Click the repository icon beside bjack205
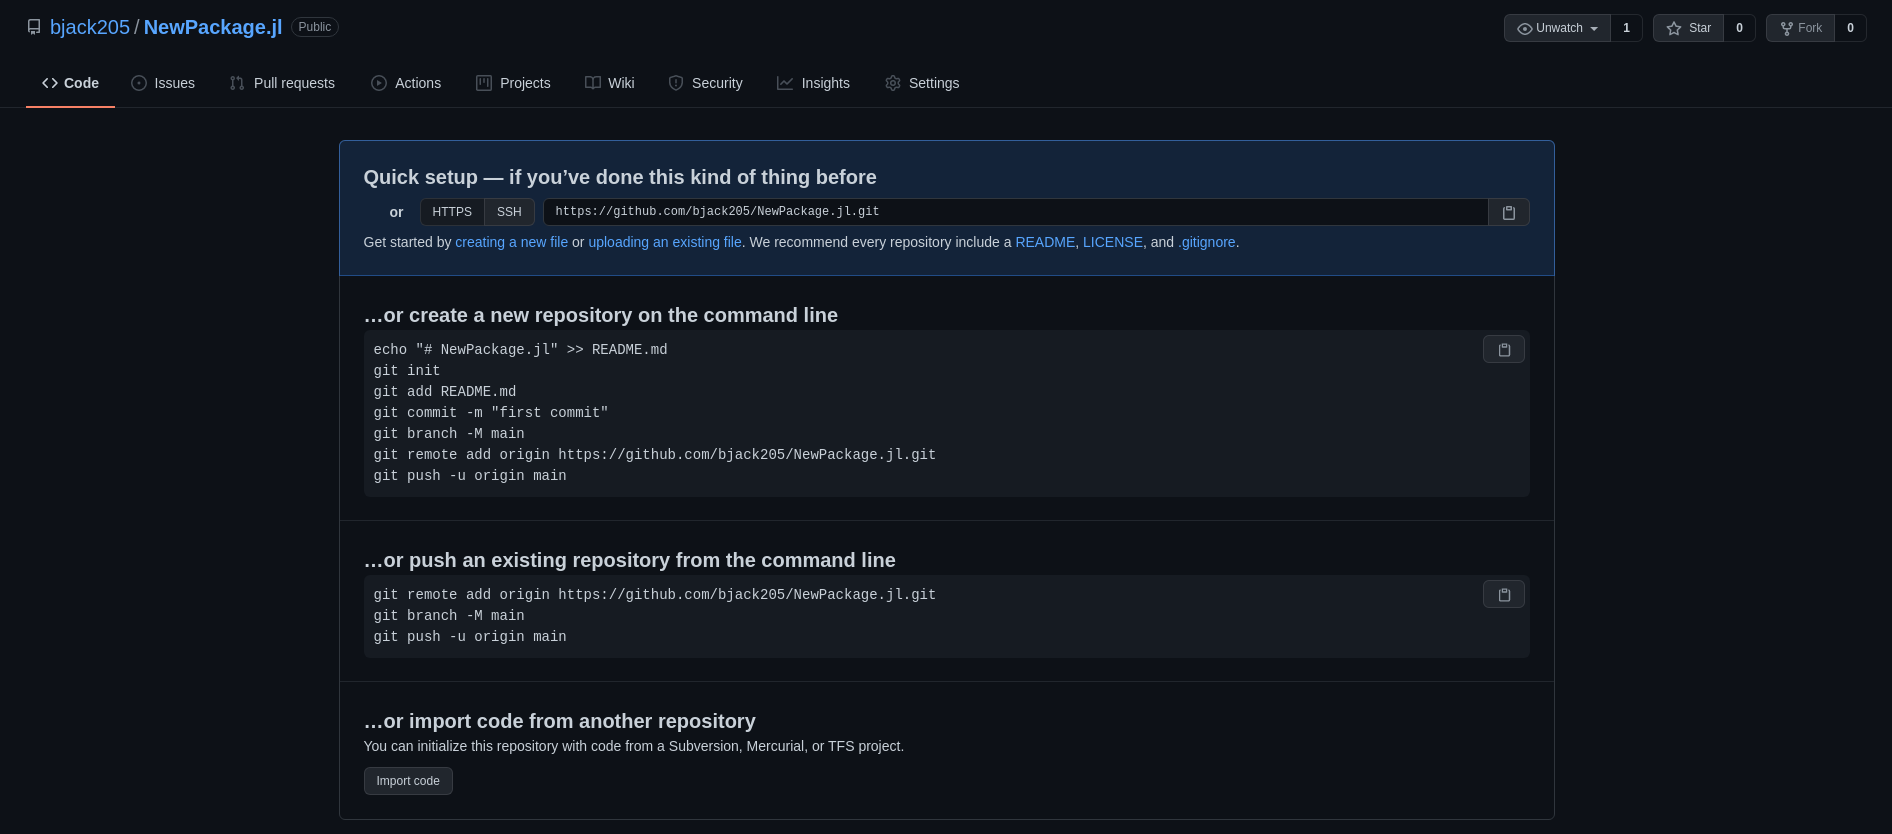Image resolution: width=1892 pixels, height=834 pixels. click(x=34, y=27)
